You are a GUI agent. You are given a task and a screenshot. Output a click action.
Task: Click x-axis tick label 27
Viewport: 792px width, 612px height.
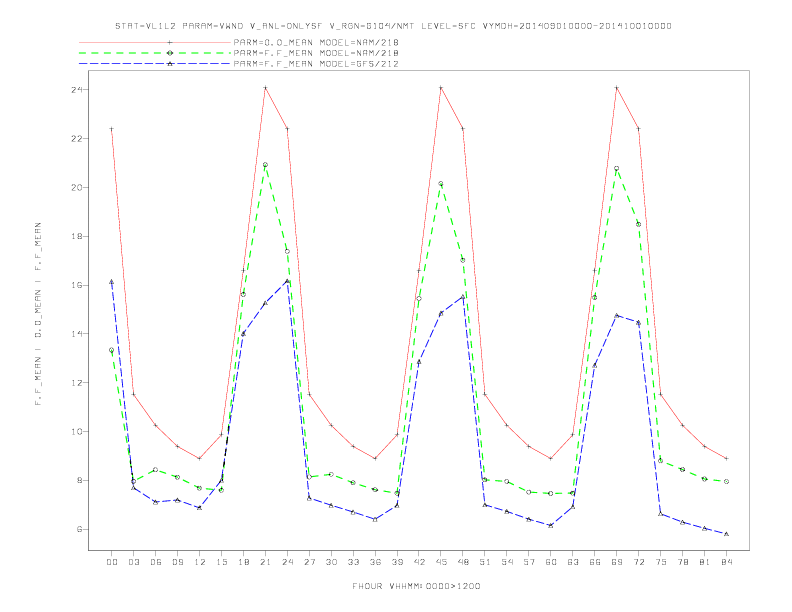[x=309, y=562]
